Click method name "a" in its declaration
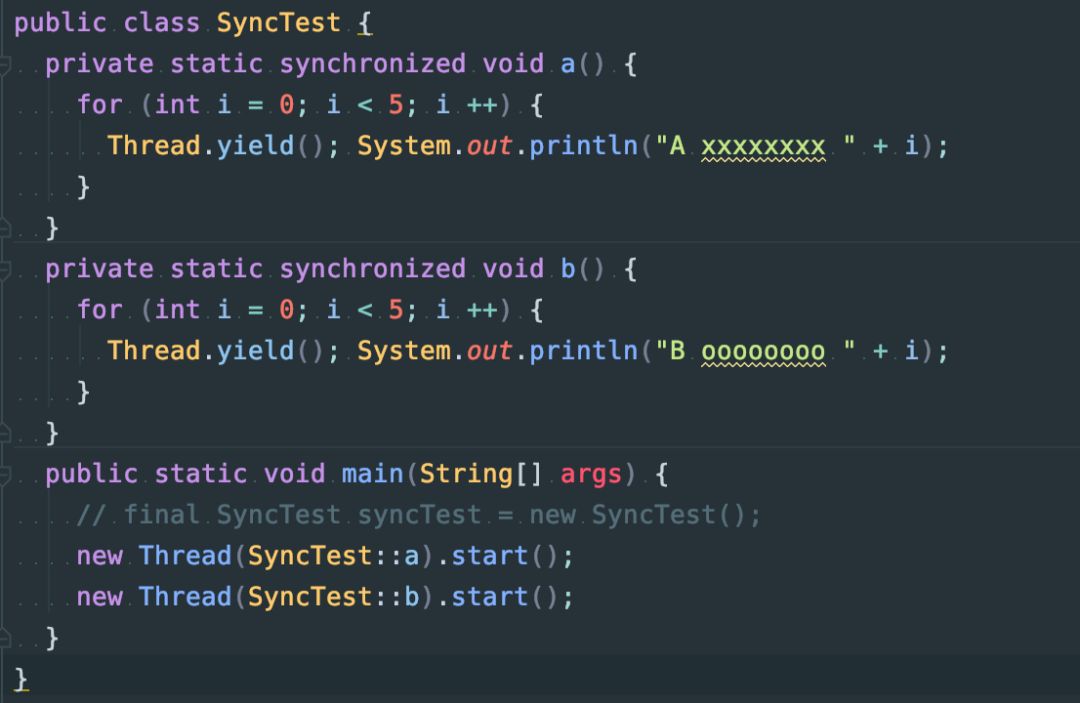1080x703 pixels. pos(568,64)
